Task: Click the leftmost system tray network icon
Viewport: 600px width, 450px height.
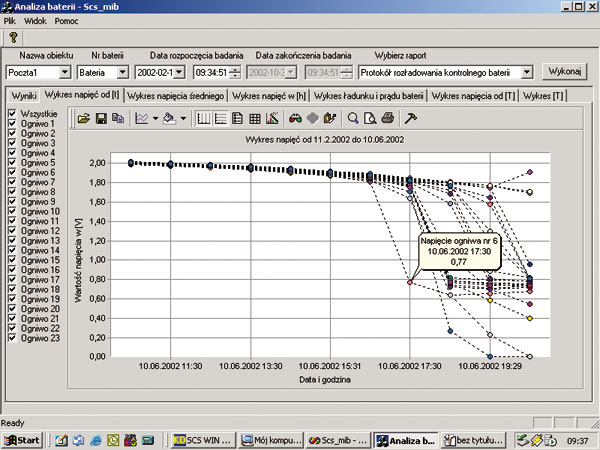Action: 522,440
